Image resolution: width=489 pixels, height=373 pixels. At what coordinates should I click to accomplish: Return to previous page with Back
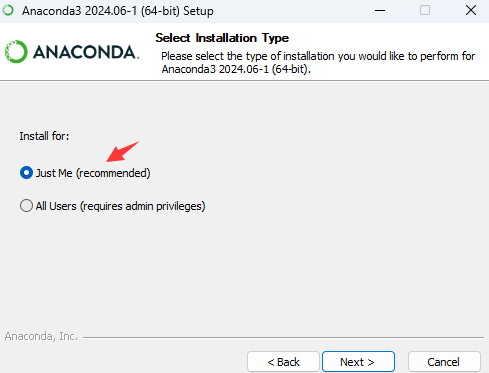click(283, 362)
